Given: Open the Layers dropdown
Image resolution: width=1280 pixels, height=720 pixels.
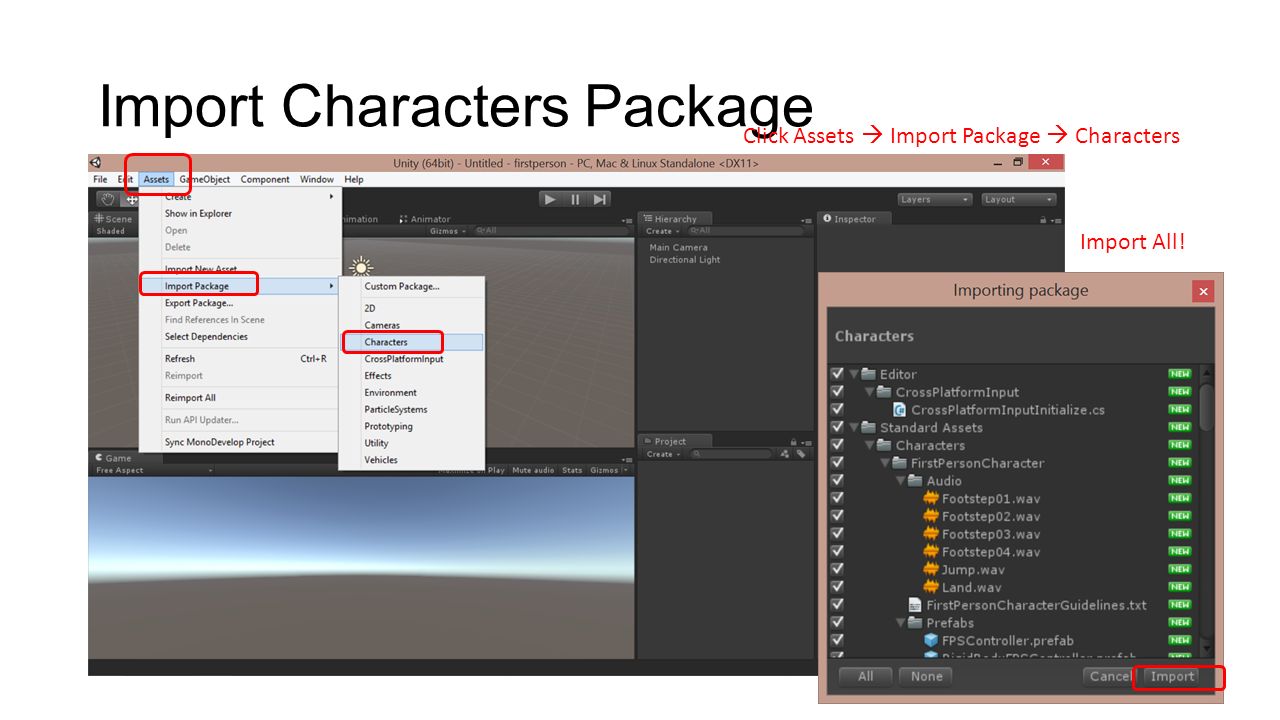Looking at the screenshot, I should coord(934,199).
